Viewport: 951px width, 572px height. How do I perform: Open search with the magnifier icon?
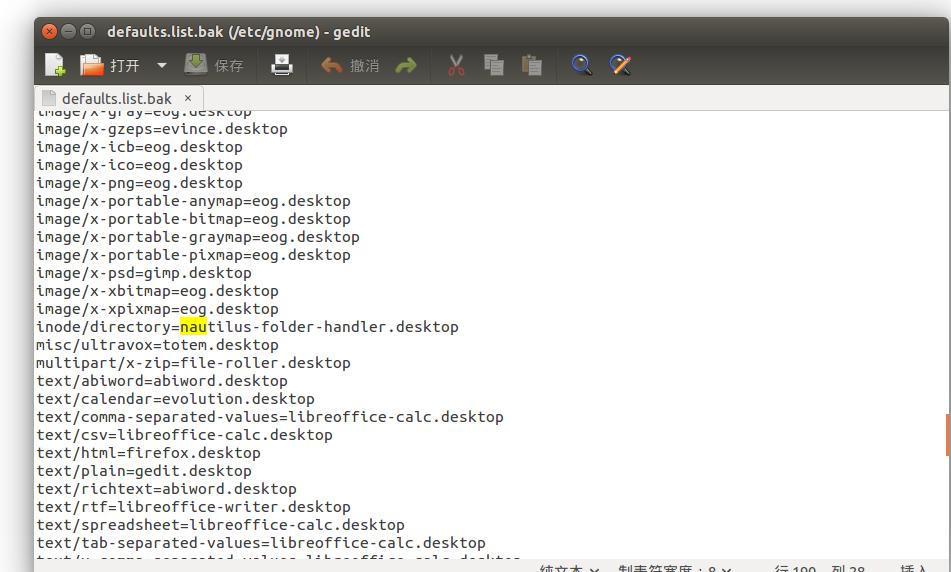pos(582,65)
